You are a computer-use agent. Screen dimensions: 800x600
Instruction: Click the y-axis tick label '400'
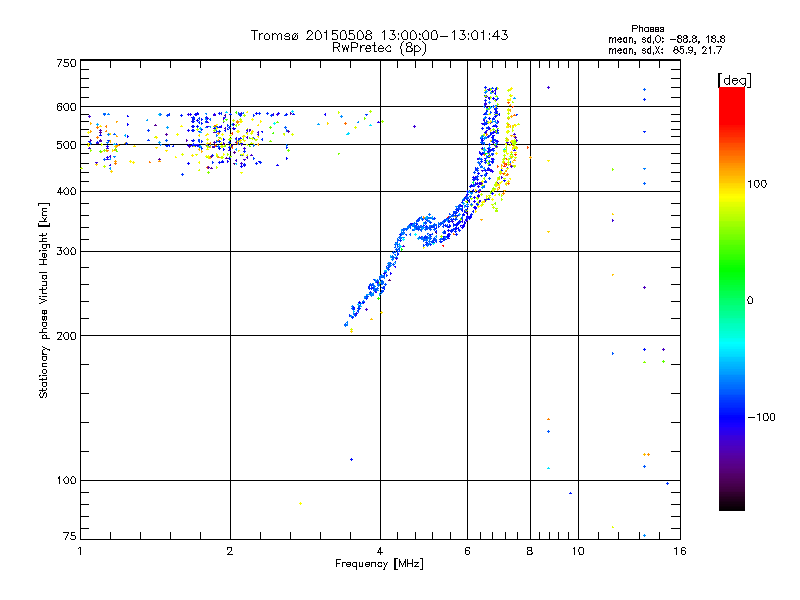coord(66,191)
